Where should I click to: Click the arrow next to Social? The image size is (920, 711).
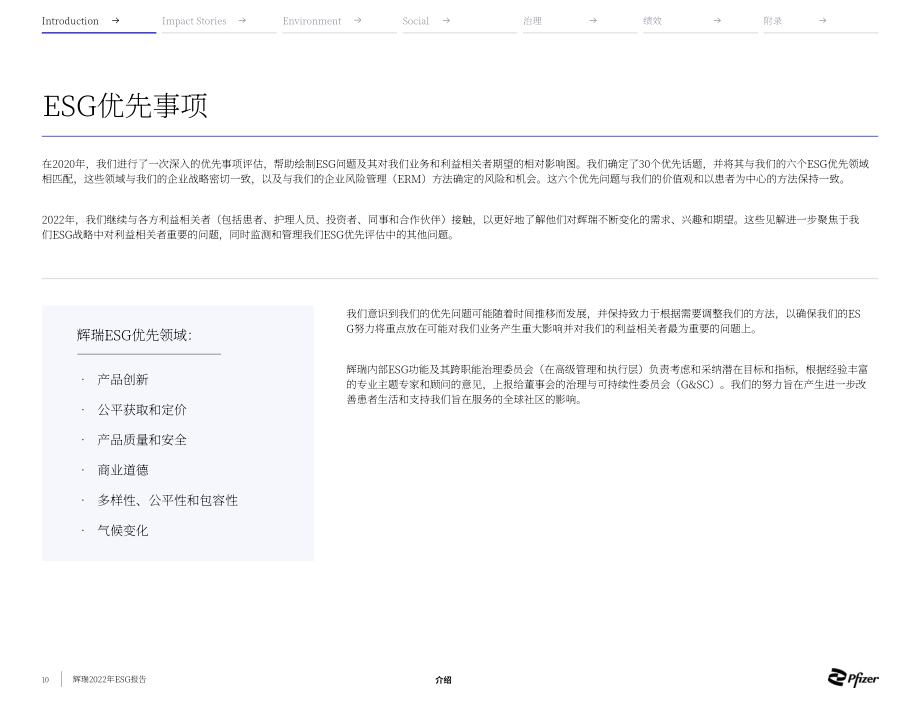click(x=446, y=21)
